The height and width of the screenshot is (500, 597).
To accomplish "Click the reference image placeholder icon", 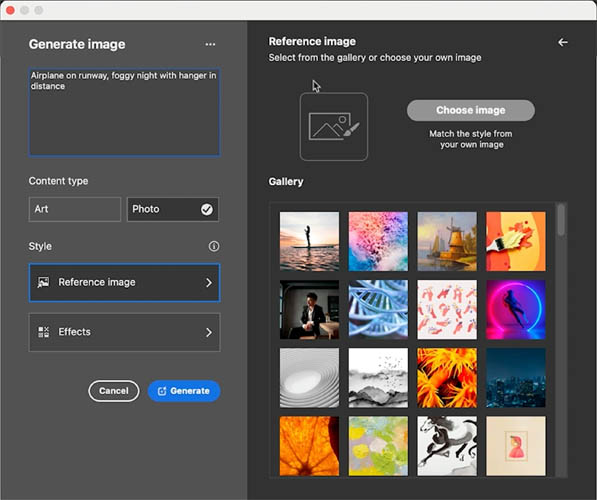I will pyautogui.click(x=334, y=127).
